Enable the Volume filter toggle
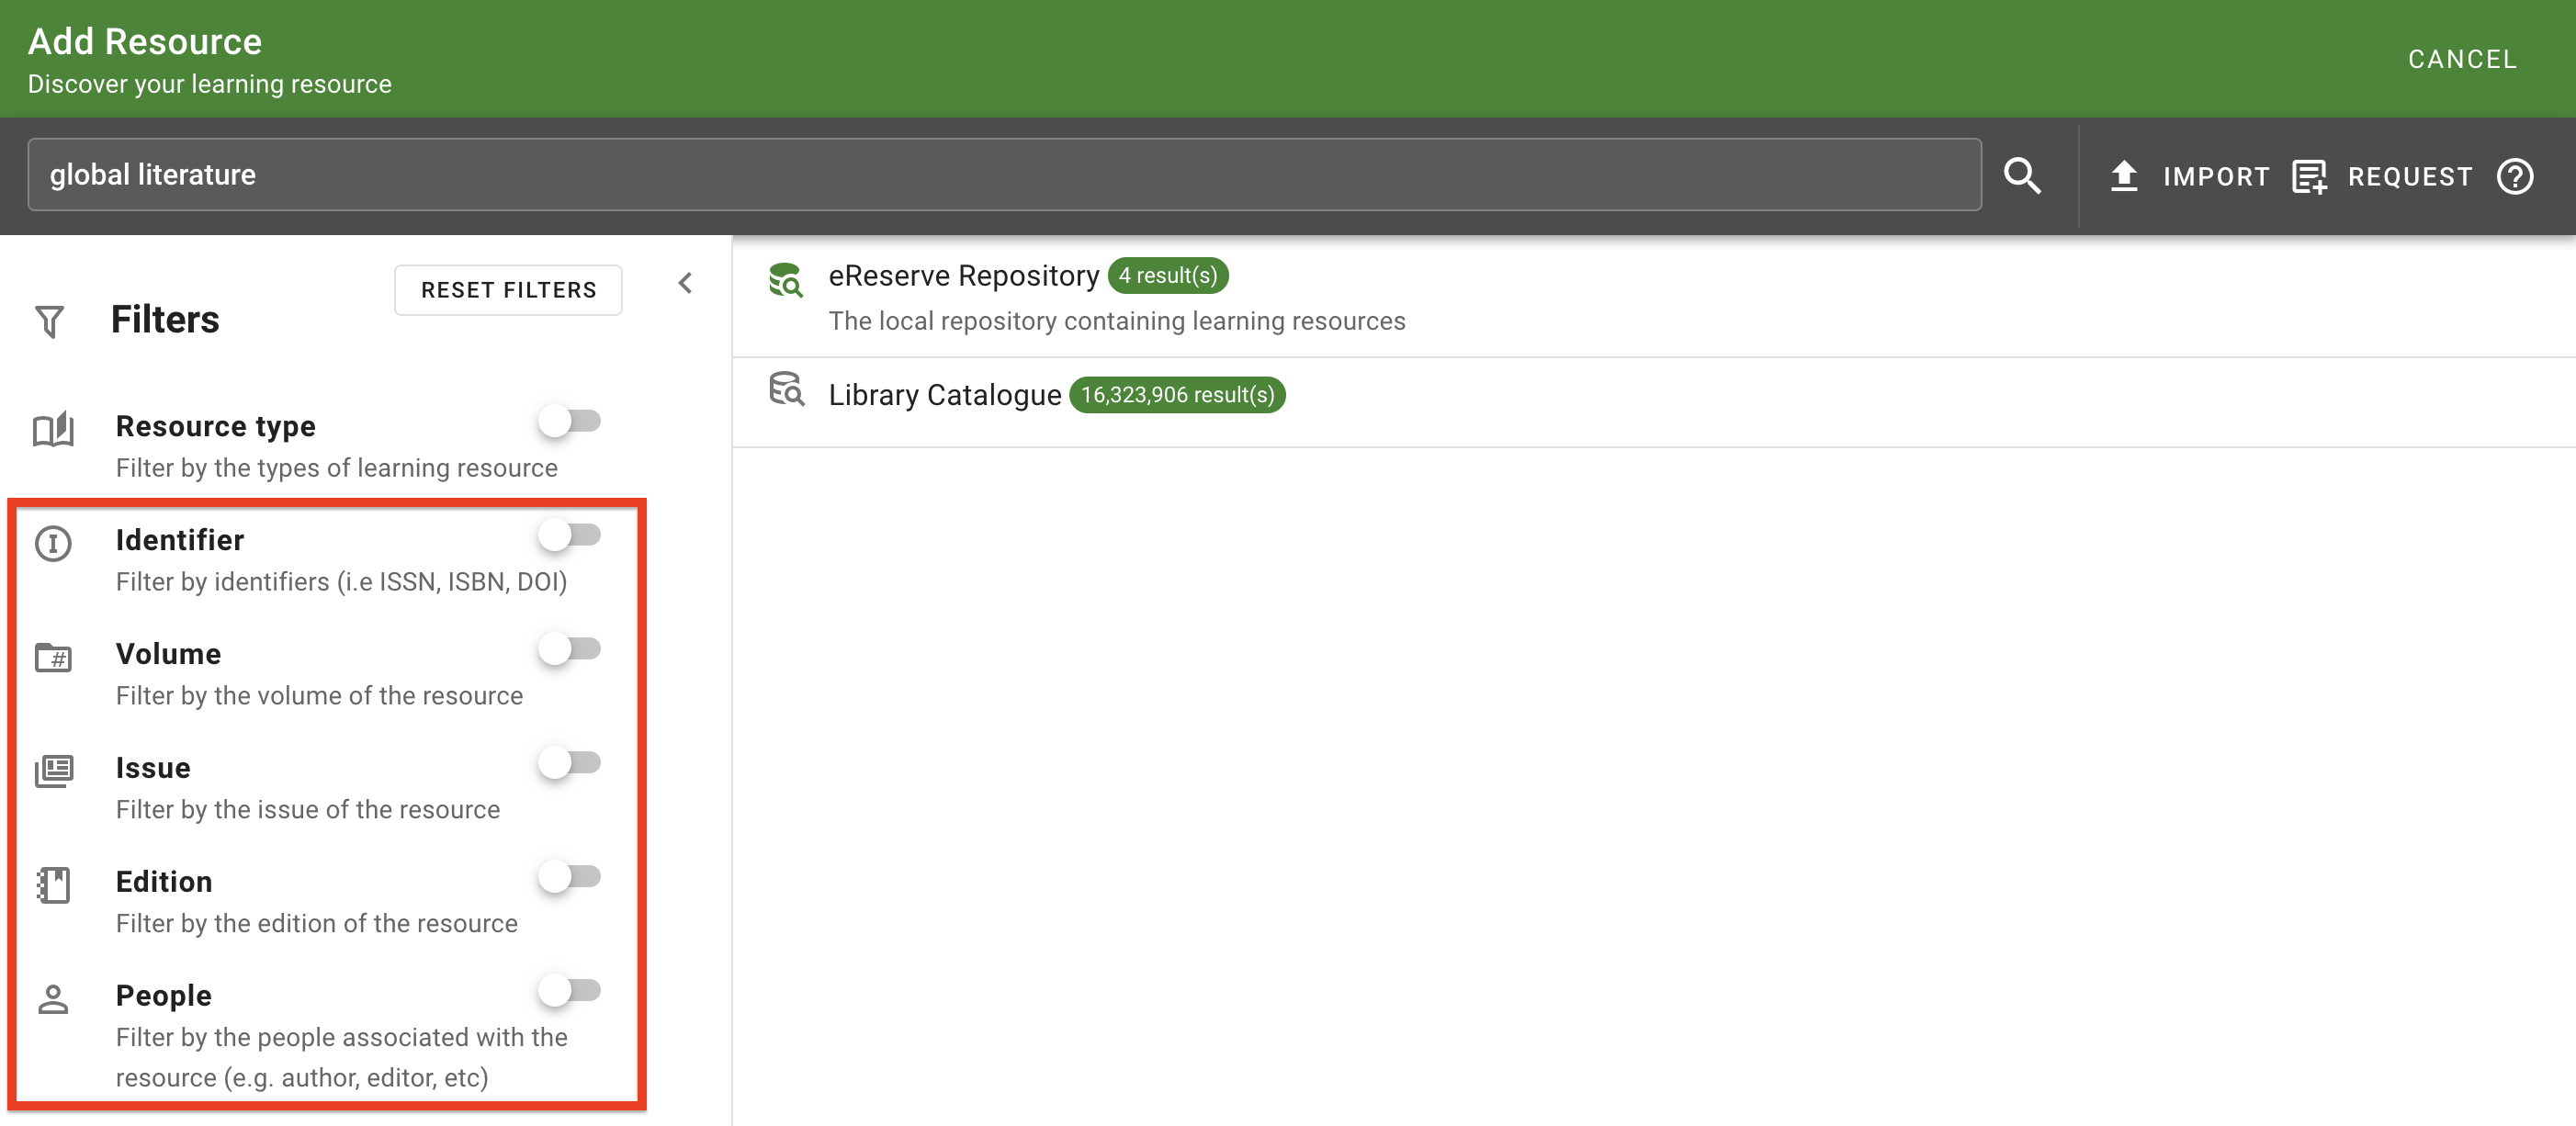2576x1126 pixels. [x=572, y=648]
